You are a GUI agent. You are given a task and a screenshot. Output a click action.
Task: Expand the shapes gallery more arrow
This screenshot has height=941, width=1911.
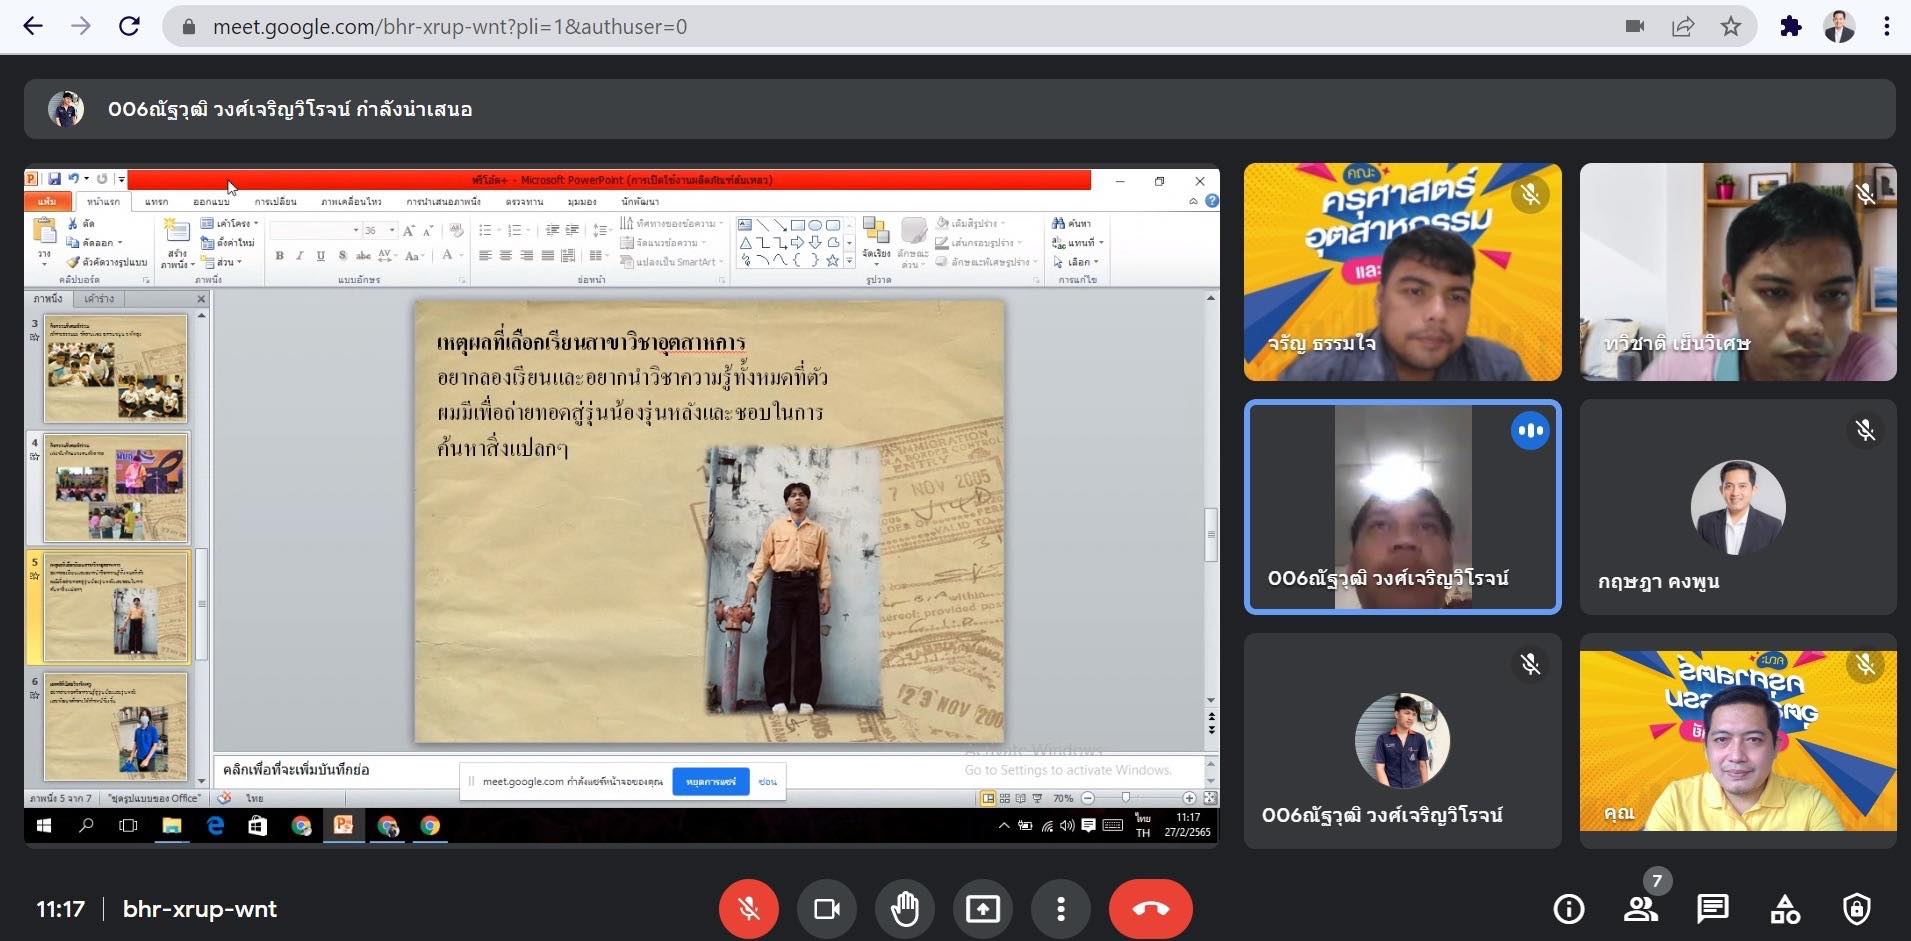(849, 261)
